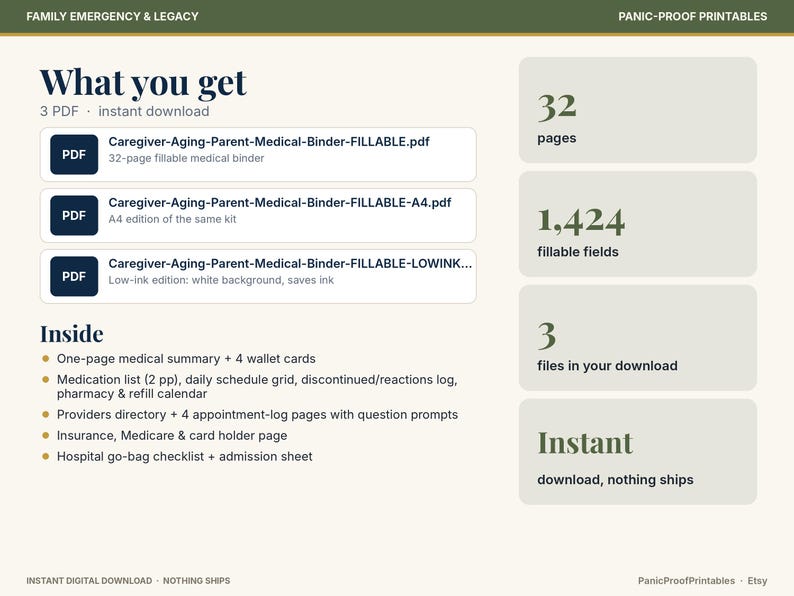Click the PDF icon for the A4 edition
Viewport: 794px width, 596px height.
pyautogui.click(x=74, y=215)
